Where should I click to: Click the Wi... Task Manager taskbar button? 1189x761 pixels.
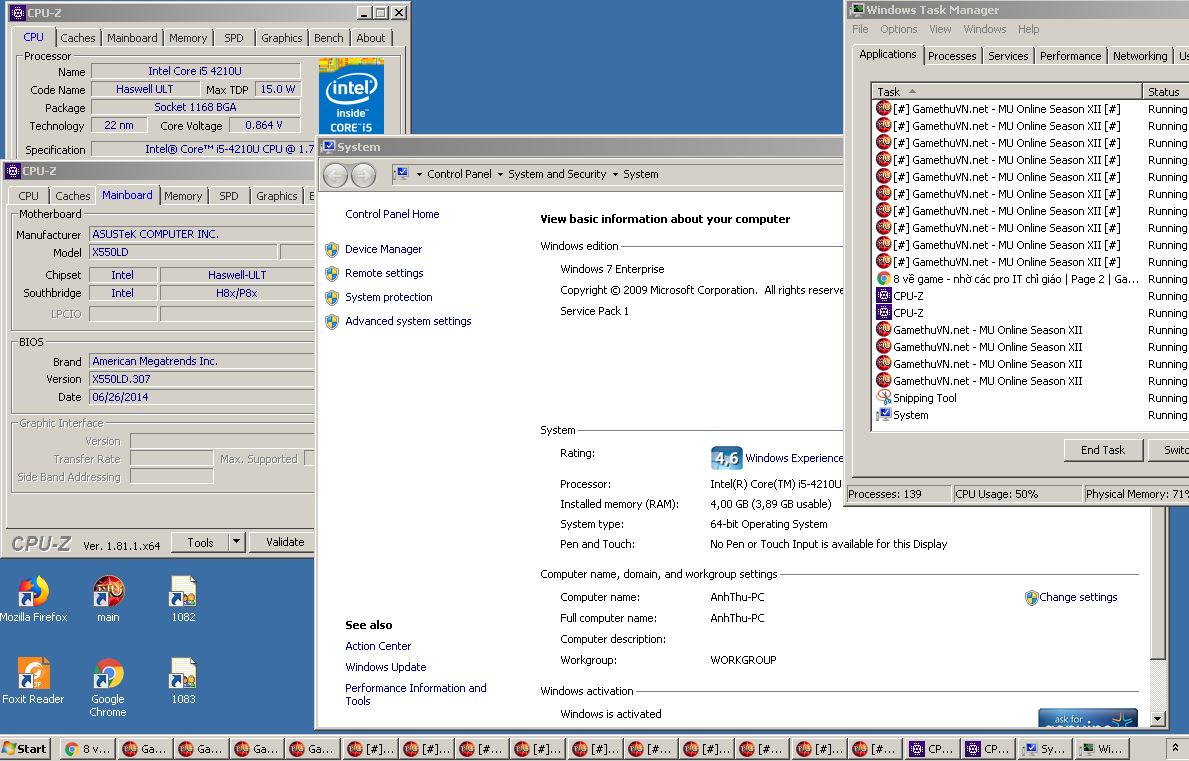1101,749
